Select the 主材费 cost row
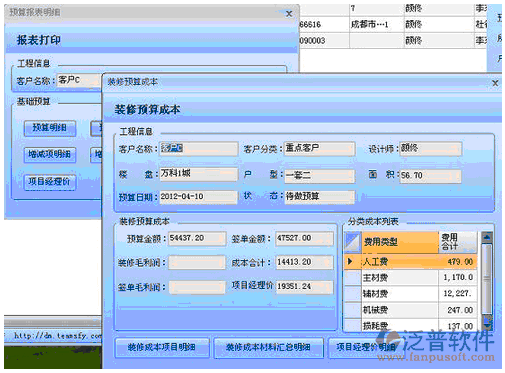The image size is (505, 373). (411, 277)
